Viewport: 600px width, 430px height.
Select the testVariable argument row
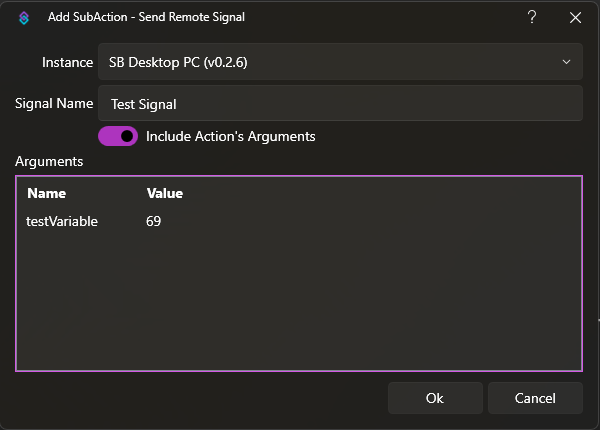click(62, 221)
